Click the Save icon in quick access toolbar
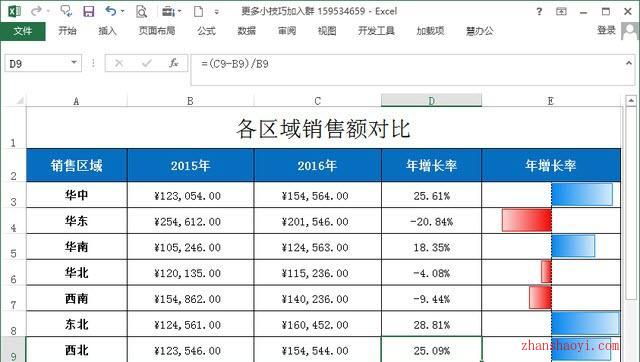Image resolution: width=640 pixels, height=362 pixels. click(x=89, y=11)
